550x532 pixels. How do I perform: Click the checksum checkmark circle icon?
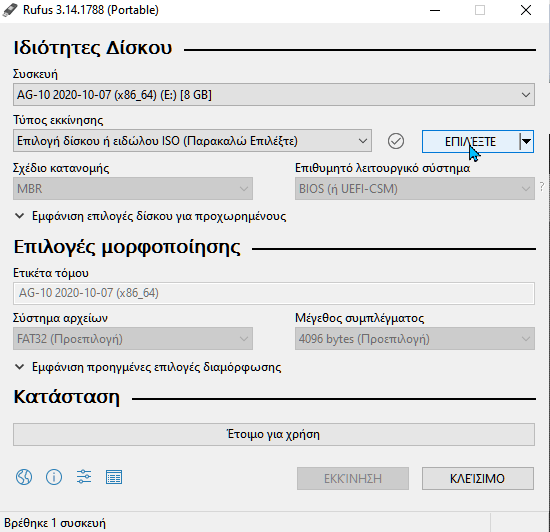pyautogui.click(x=396, y=141)
